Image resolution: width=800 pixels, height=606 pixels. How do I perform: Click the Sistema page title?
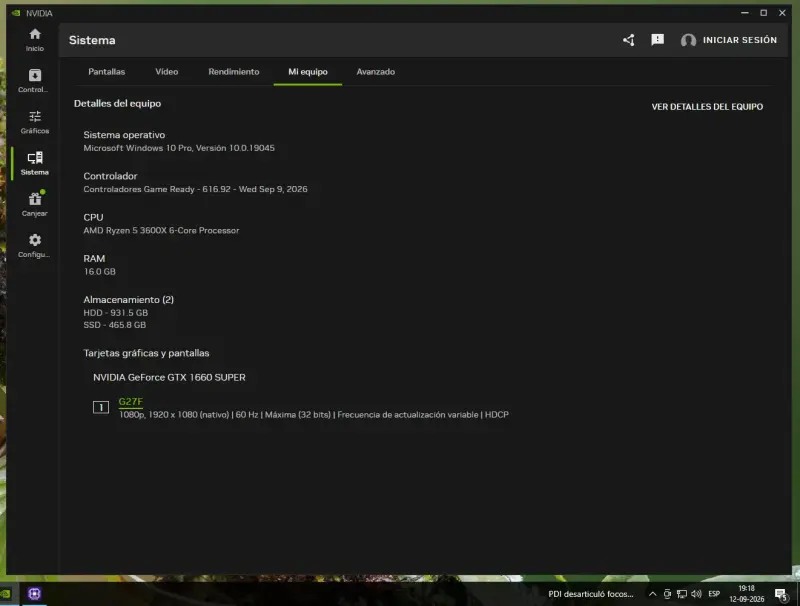92,40
